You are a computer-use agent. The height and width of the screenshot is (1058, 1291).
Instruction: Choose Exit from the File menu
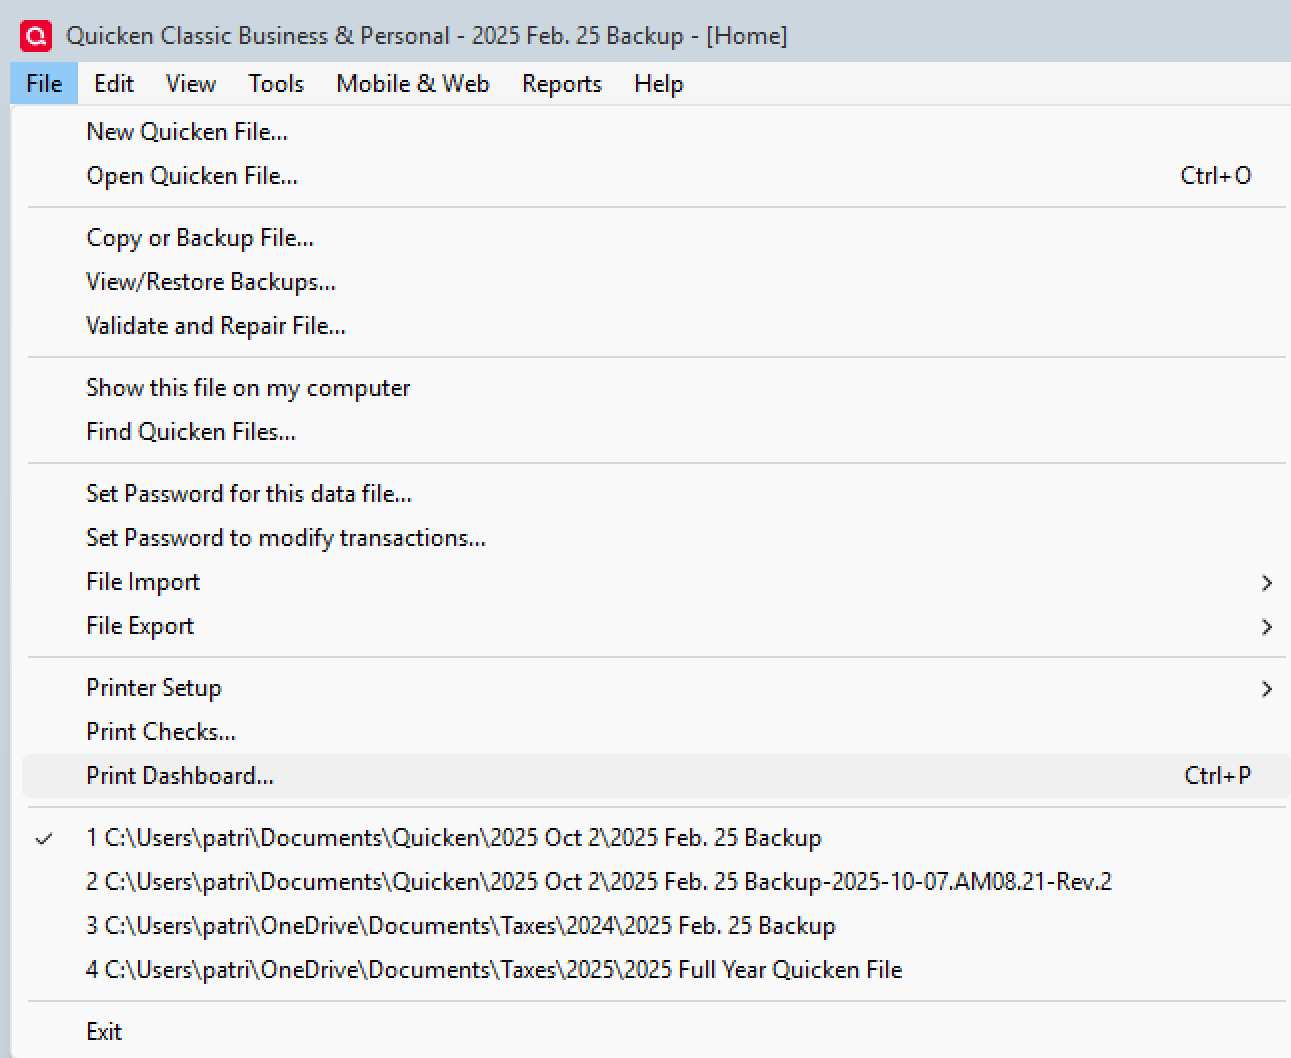[656, 1032]
